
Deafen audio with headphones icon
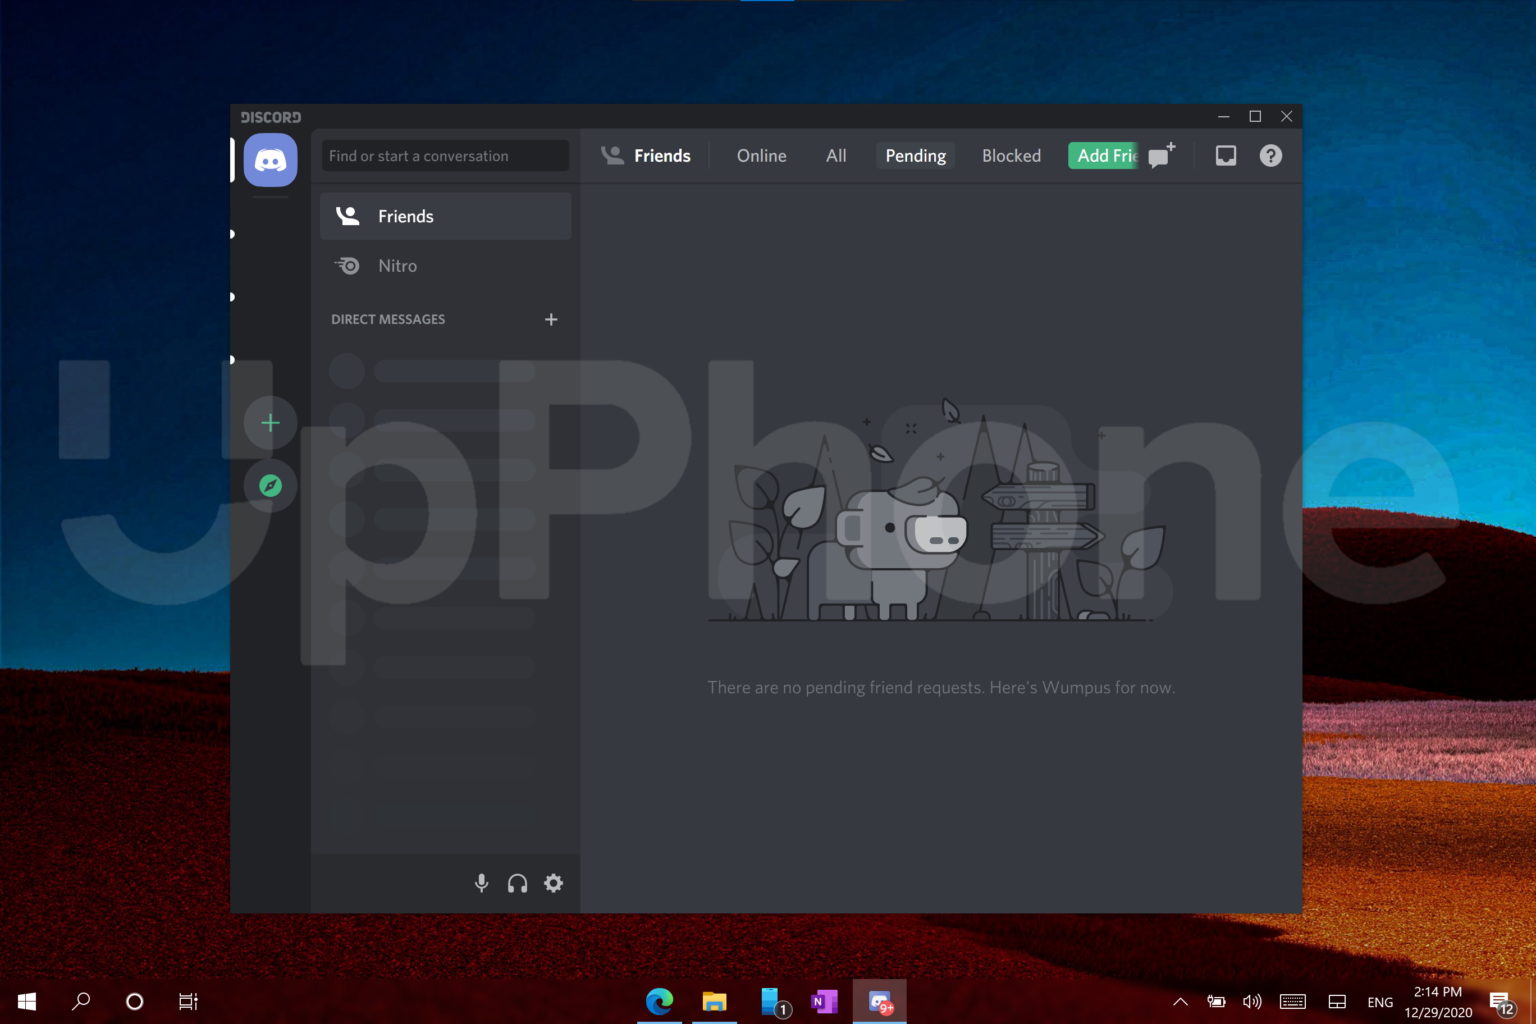517,883
